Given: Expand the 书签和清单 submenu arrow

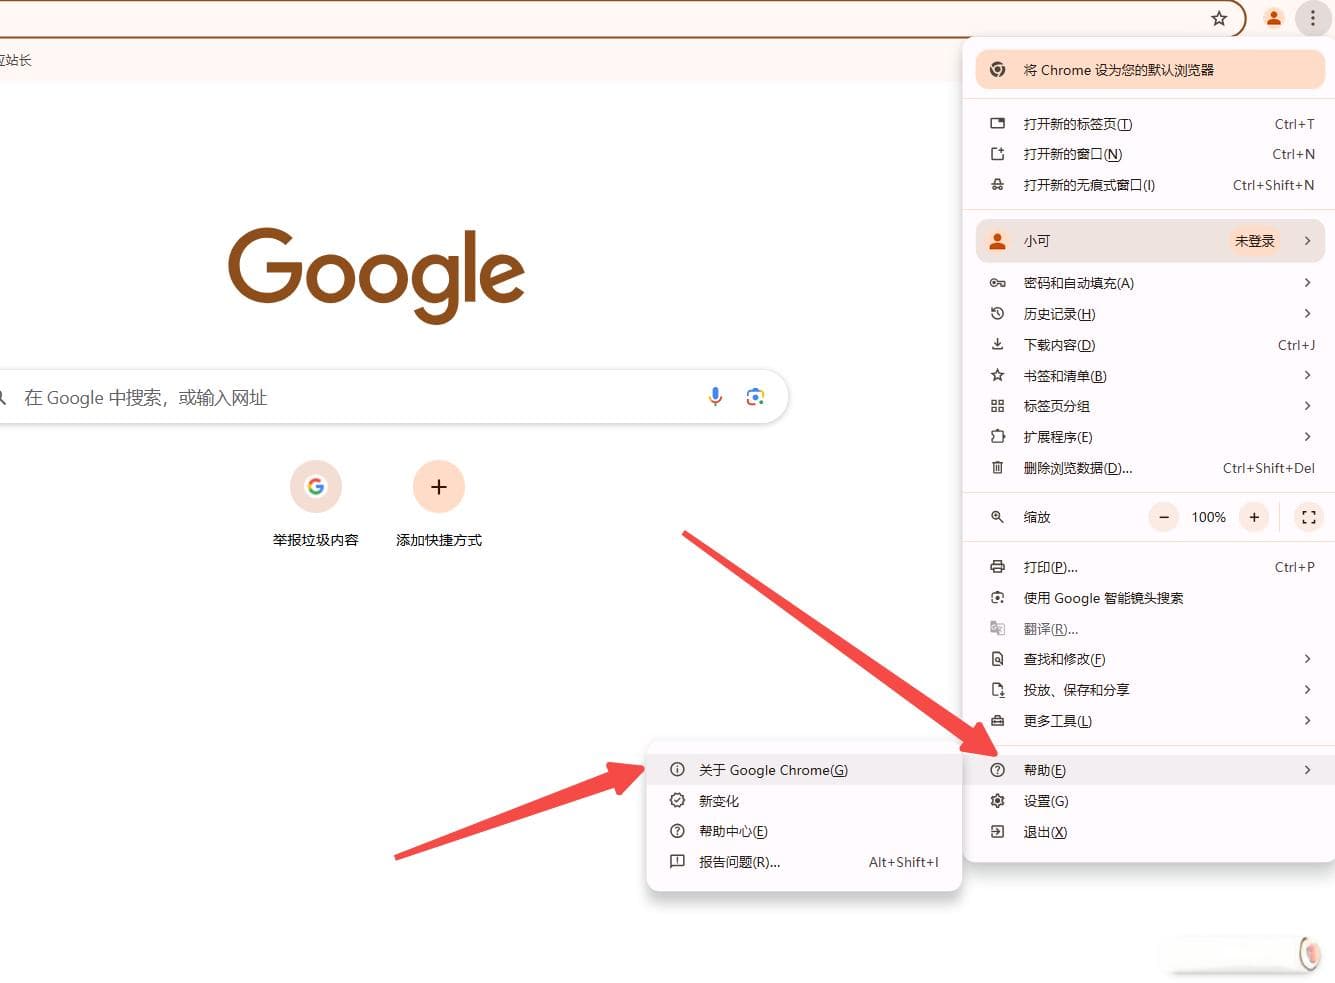Looking at the screenshot, I should (x=1307, y=375).
